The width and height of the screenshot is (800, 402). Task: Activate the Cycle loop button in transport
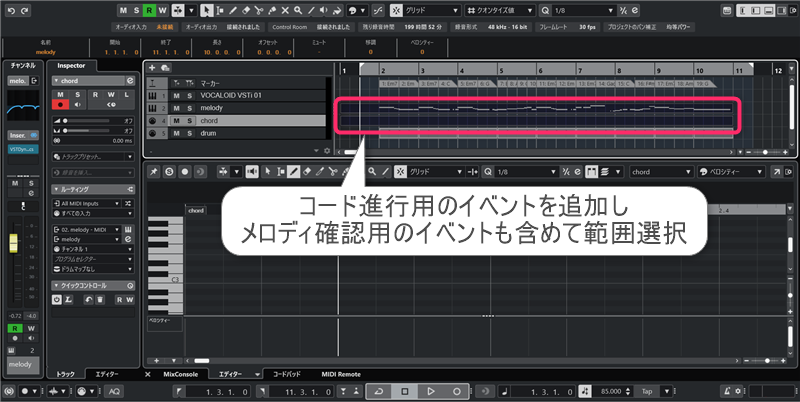tap(379, 391)
